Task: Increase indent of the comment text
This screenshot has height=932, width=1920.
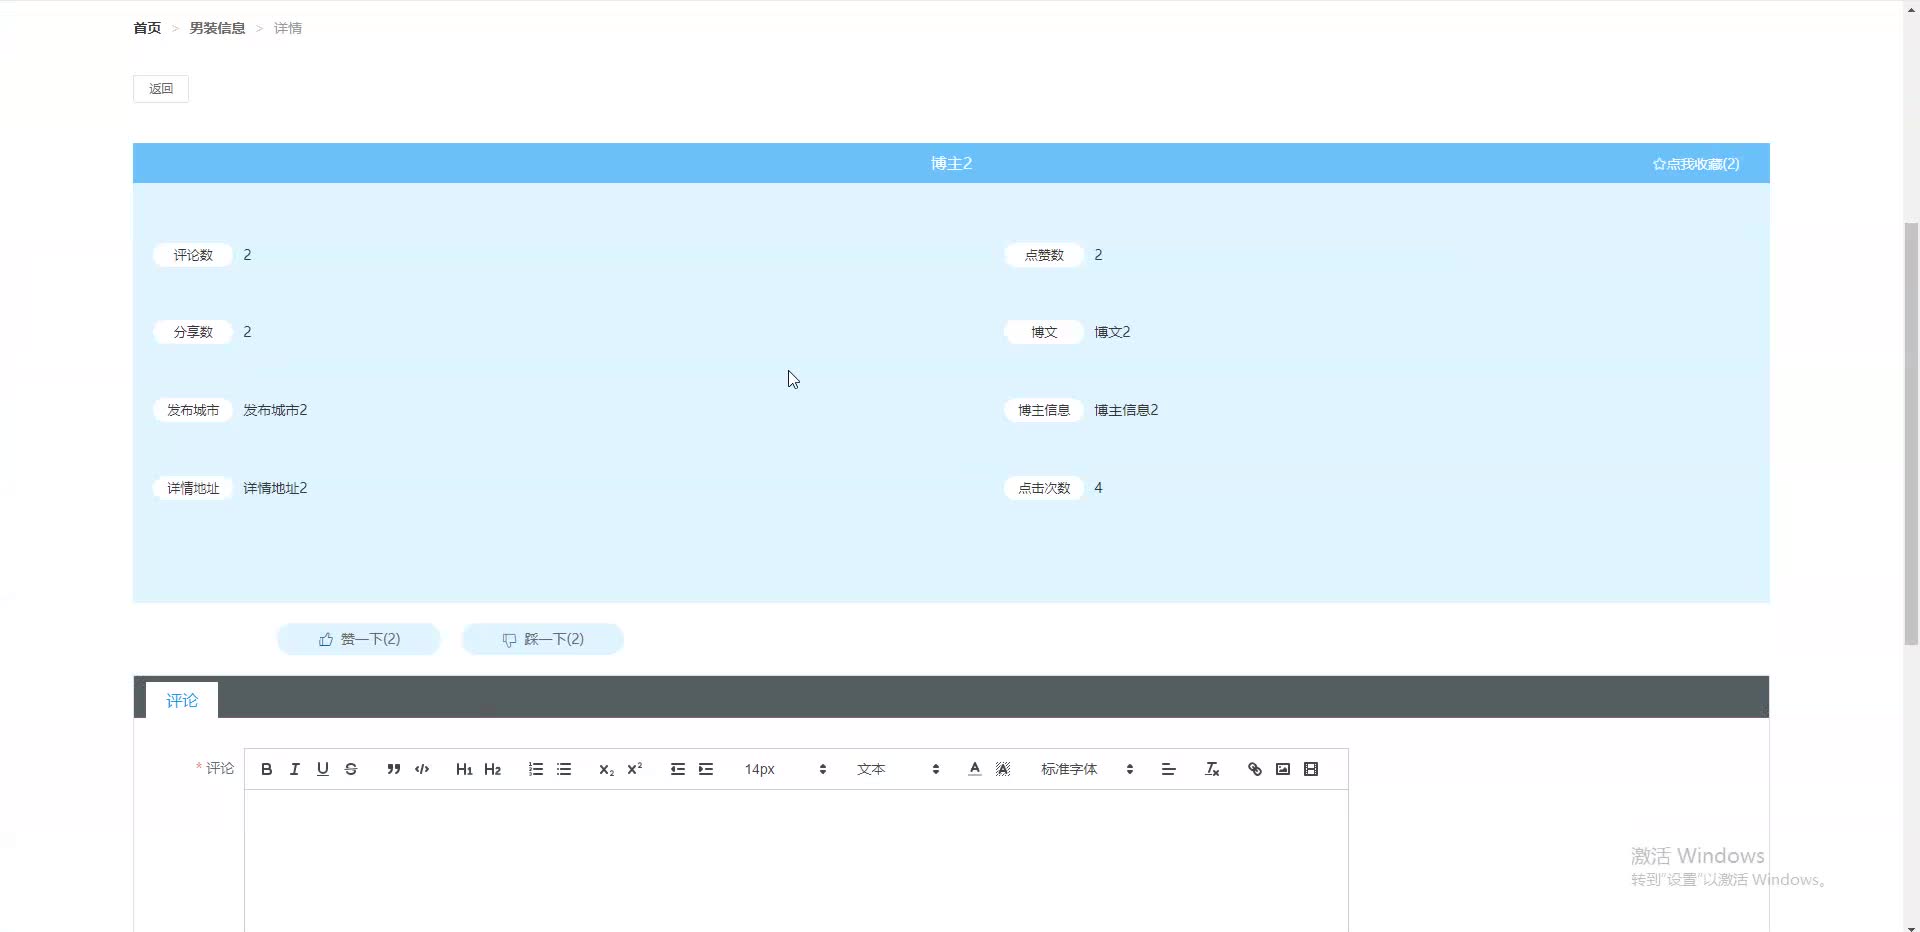Action: click(707, 768)
